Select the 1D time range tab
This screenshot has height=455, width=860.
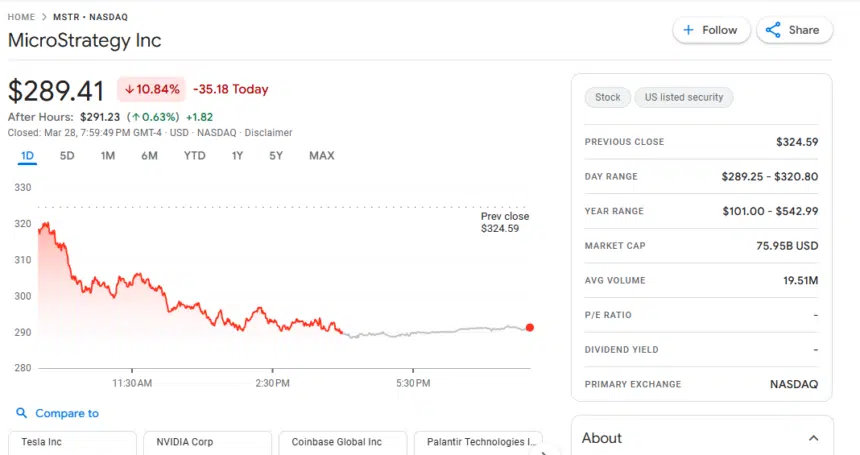(27, 155)
